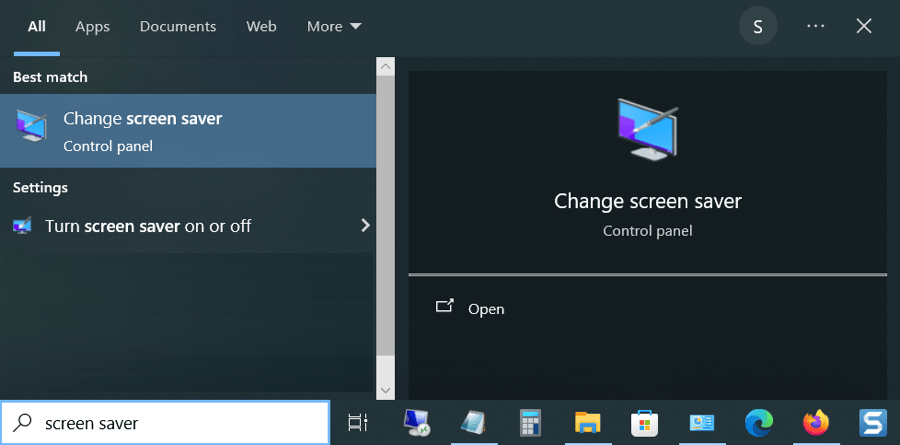Click the results list scrollbar thumb
The width and height of the screenshot is (900, 445).
[386, 215]
